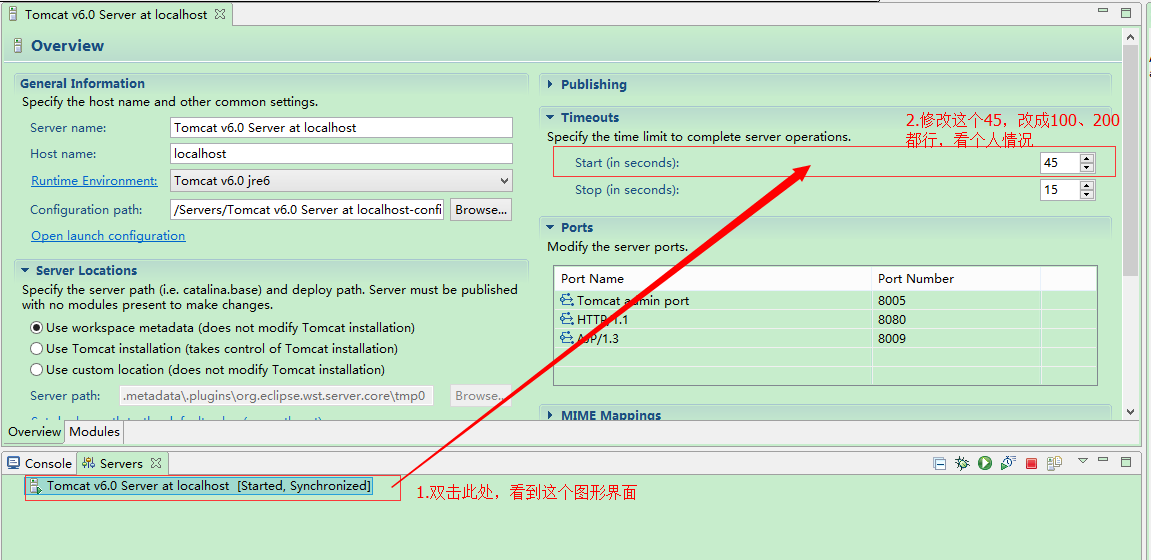The image size is (1151, 560).
Task: Click the Start timeout value field
Action: (1060, 163)
